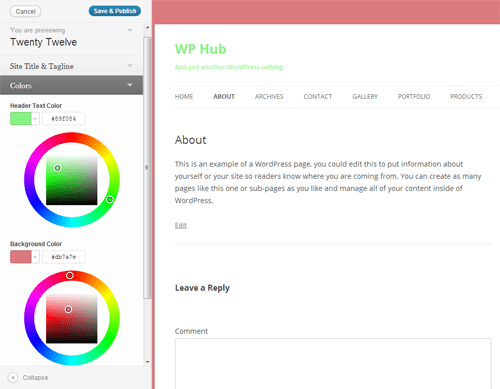
Task: Open the PORTFOLIO menu item
Action: 414,97
